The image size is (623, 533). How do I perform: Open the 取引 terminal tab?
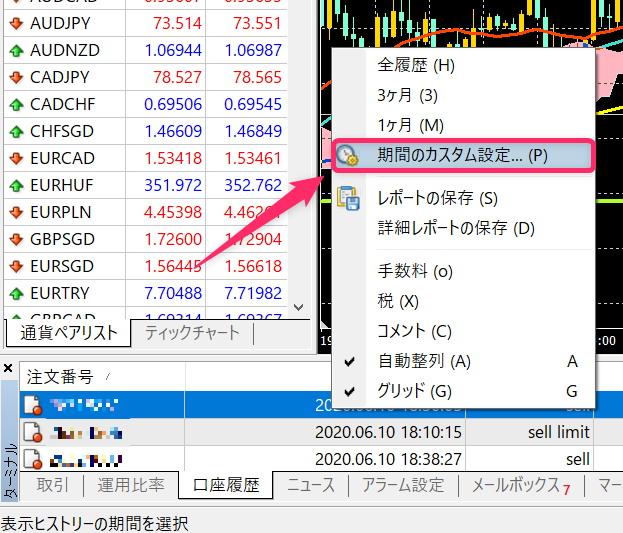pos(52,485)
